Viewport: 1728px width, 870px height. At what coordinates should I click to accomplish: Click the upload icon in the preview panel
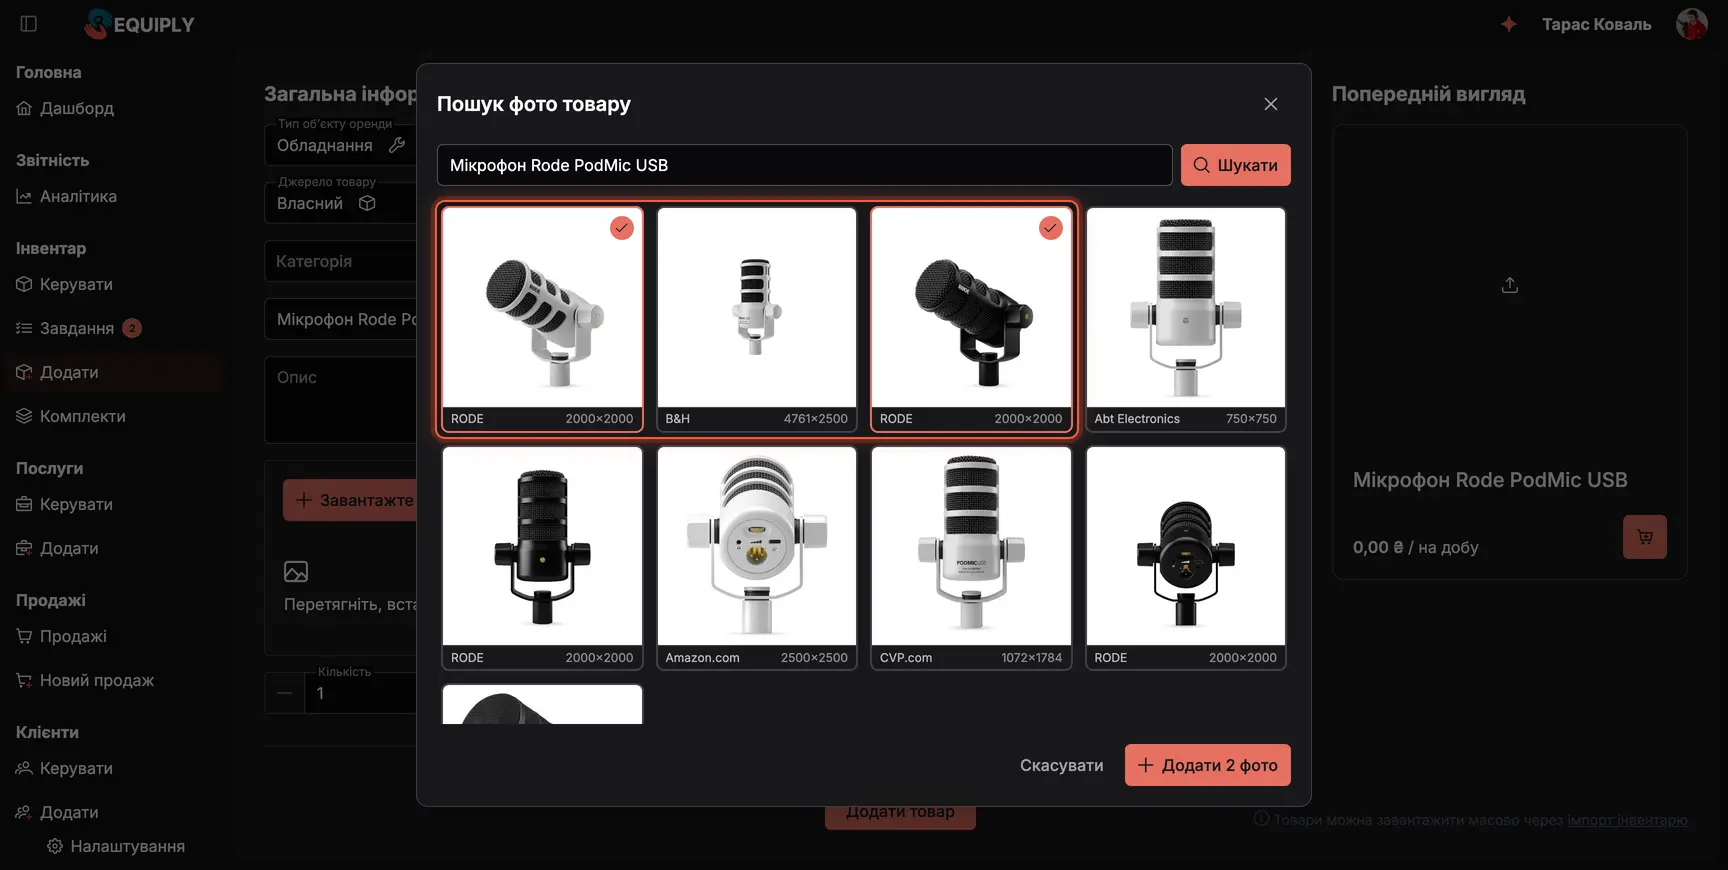click(x=1510, y=285)
